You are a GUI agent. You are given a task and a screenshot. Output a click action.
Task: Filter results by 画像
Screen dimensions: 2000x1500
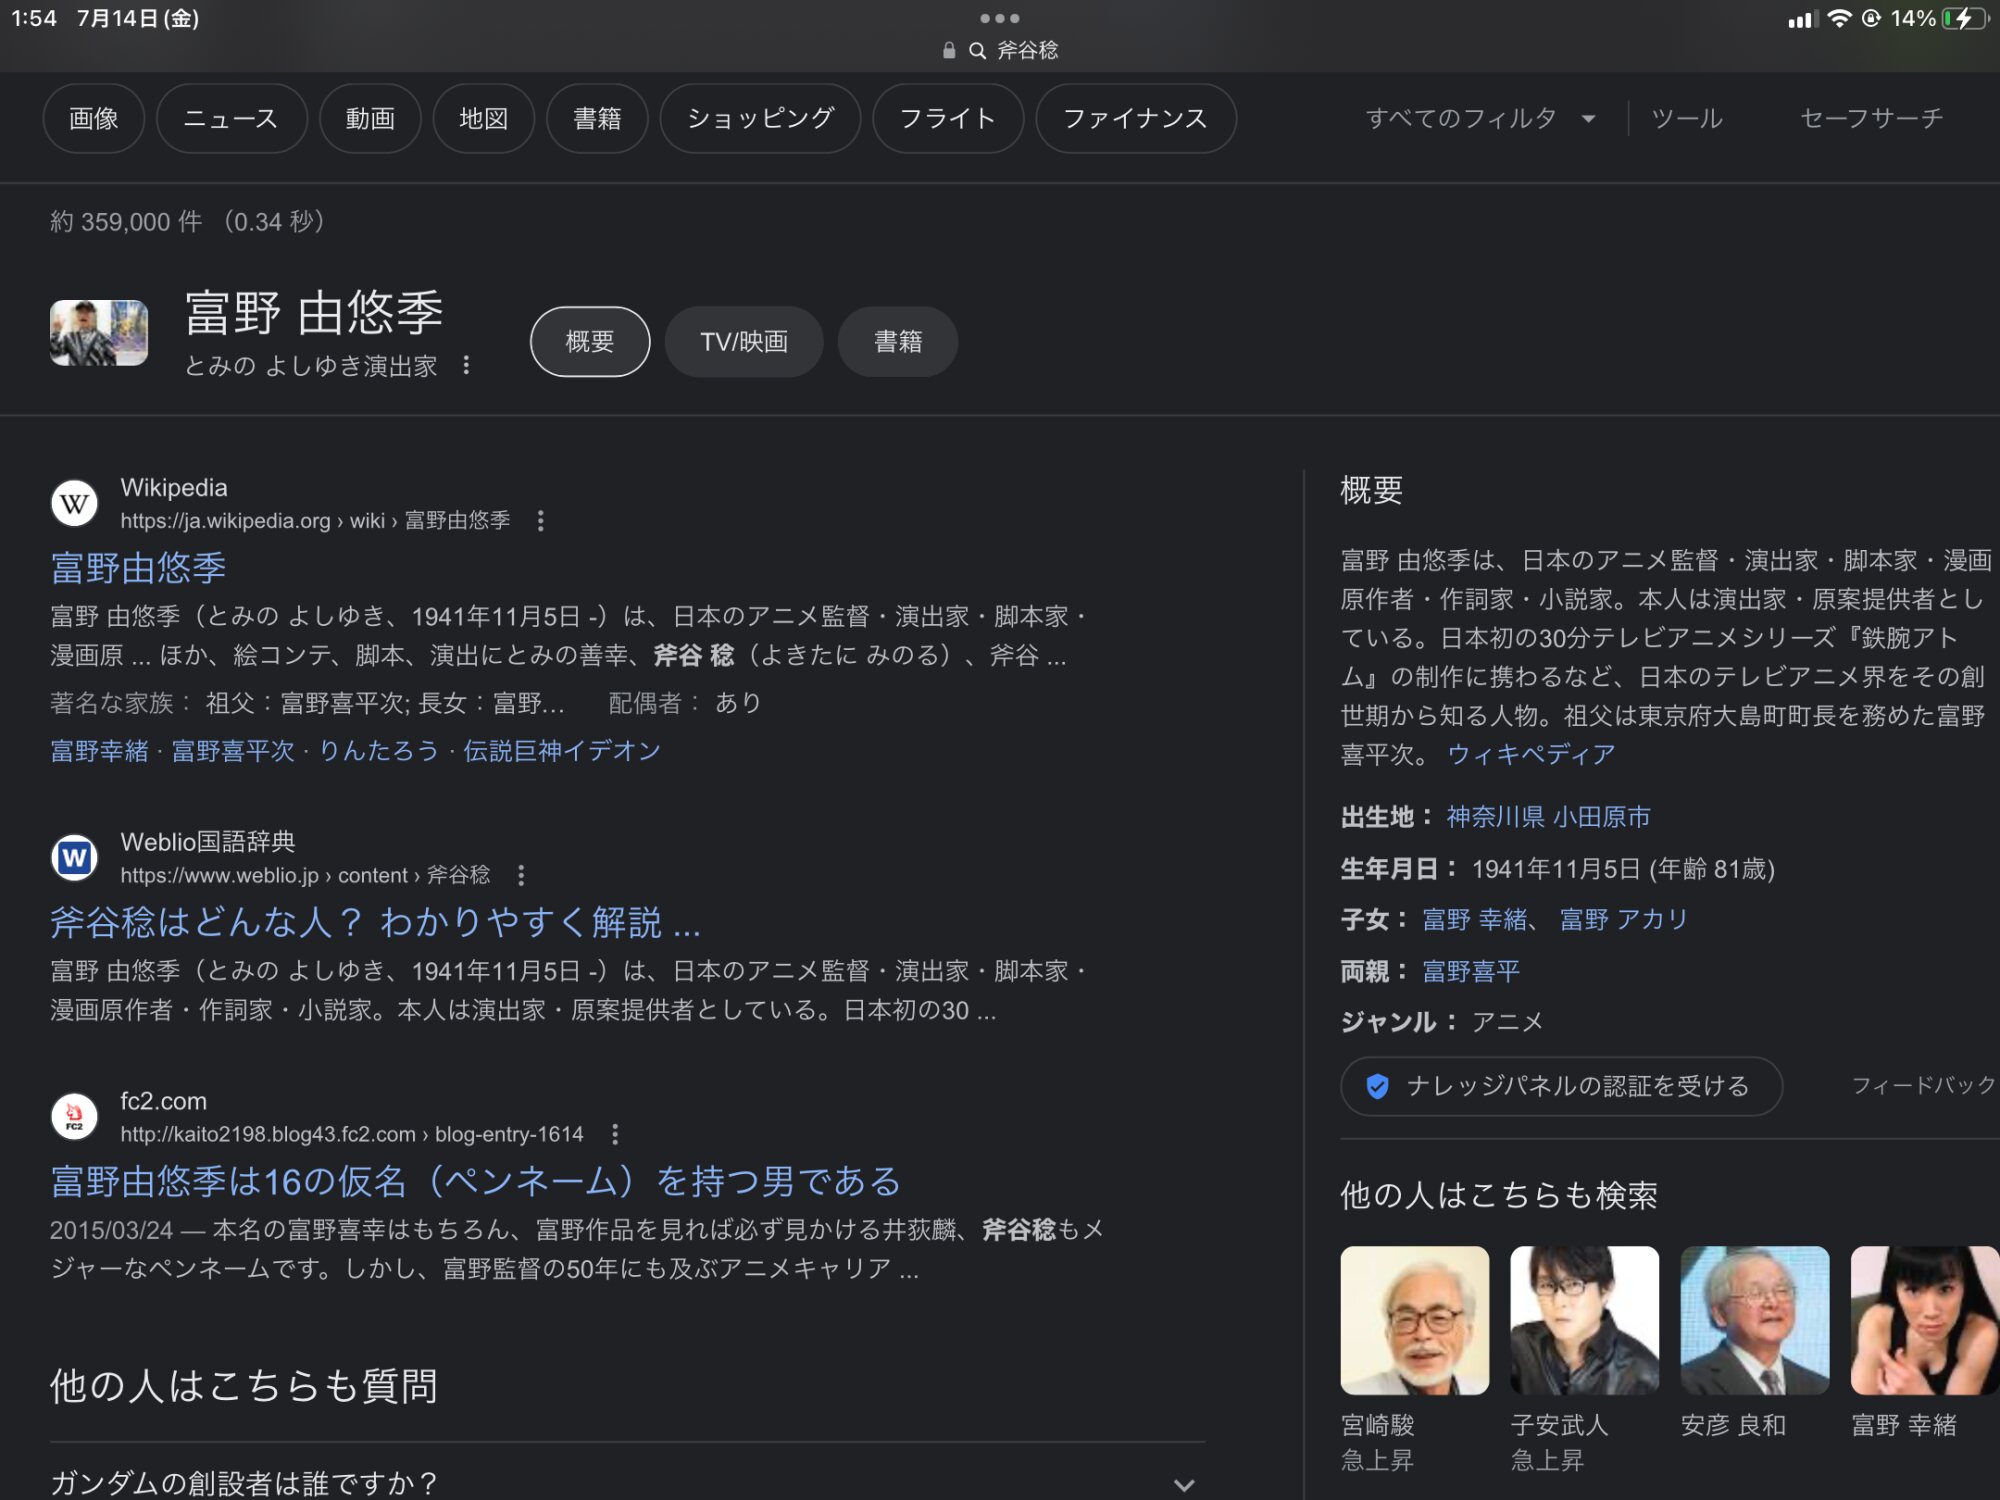(94, 119)
